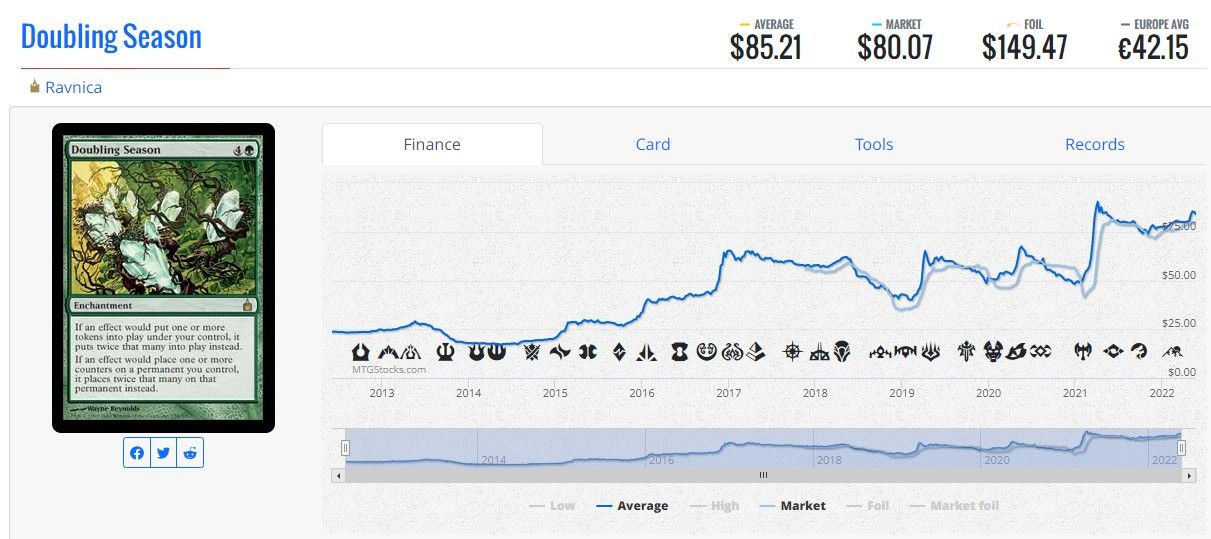Click left handle of range selector
Image resolution: width=1211 pixels, height=539 pixels.
[x=346, y=447]
